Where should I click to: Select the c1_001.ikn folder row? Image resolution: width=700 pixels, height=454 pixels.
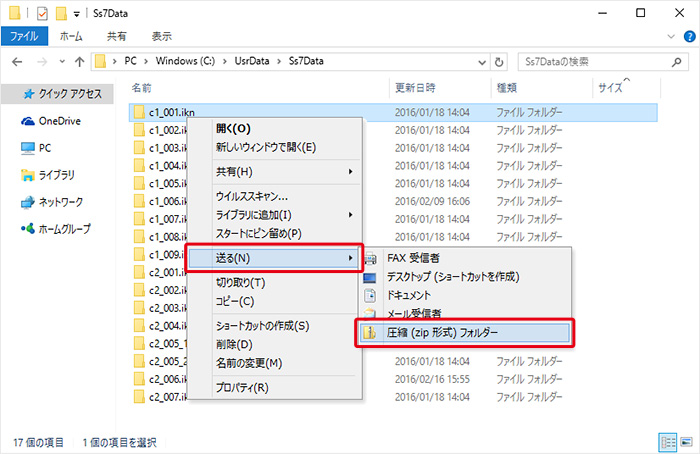[393, 112]
